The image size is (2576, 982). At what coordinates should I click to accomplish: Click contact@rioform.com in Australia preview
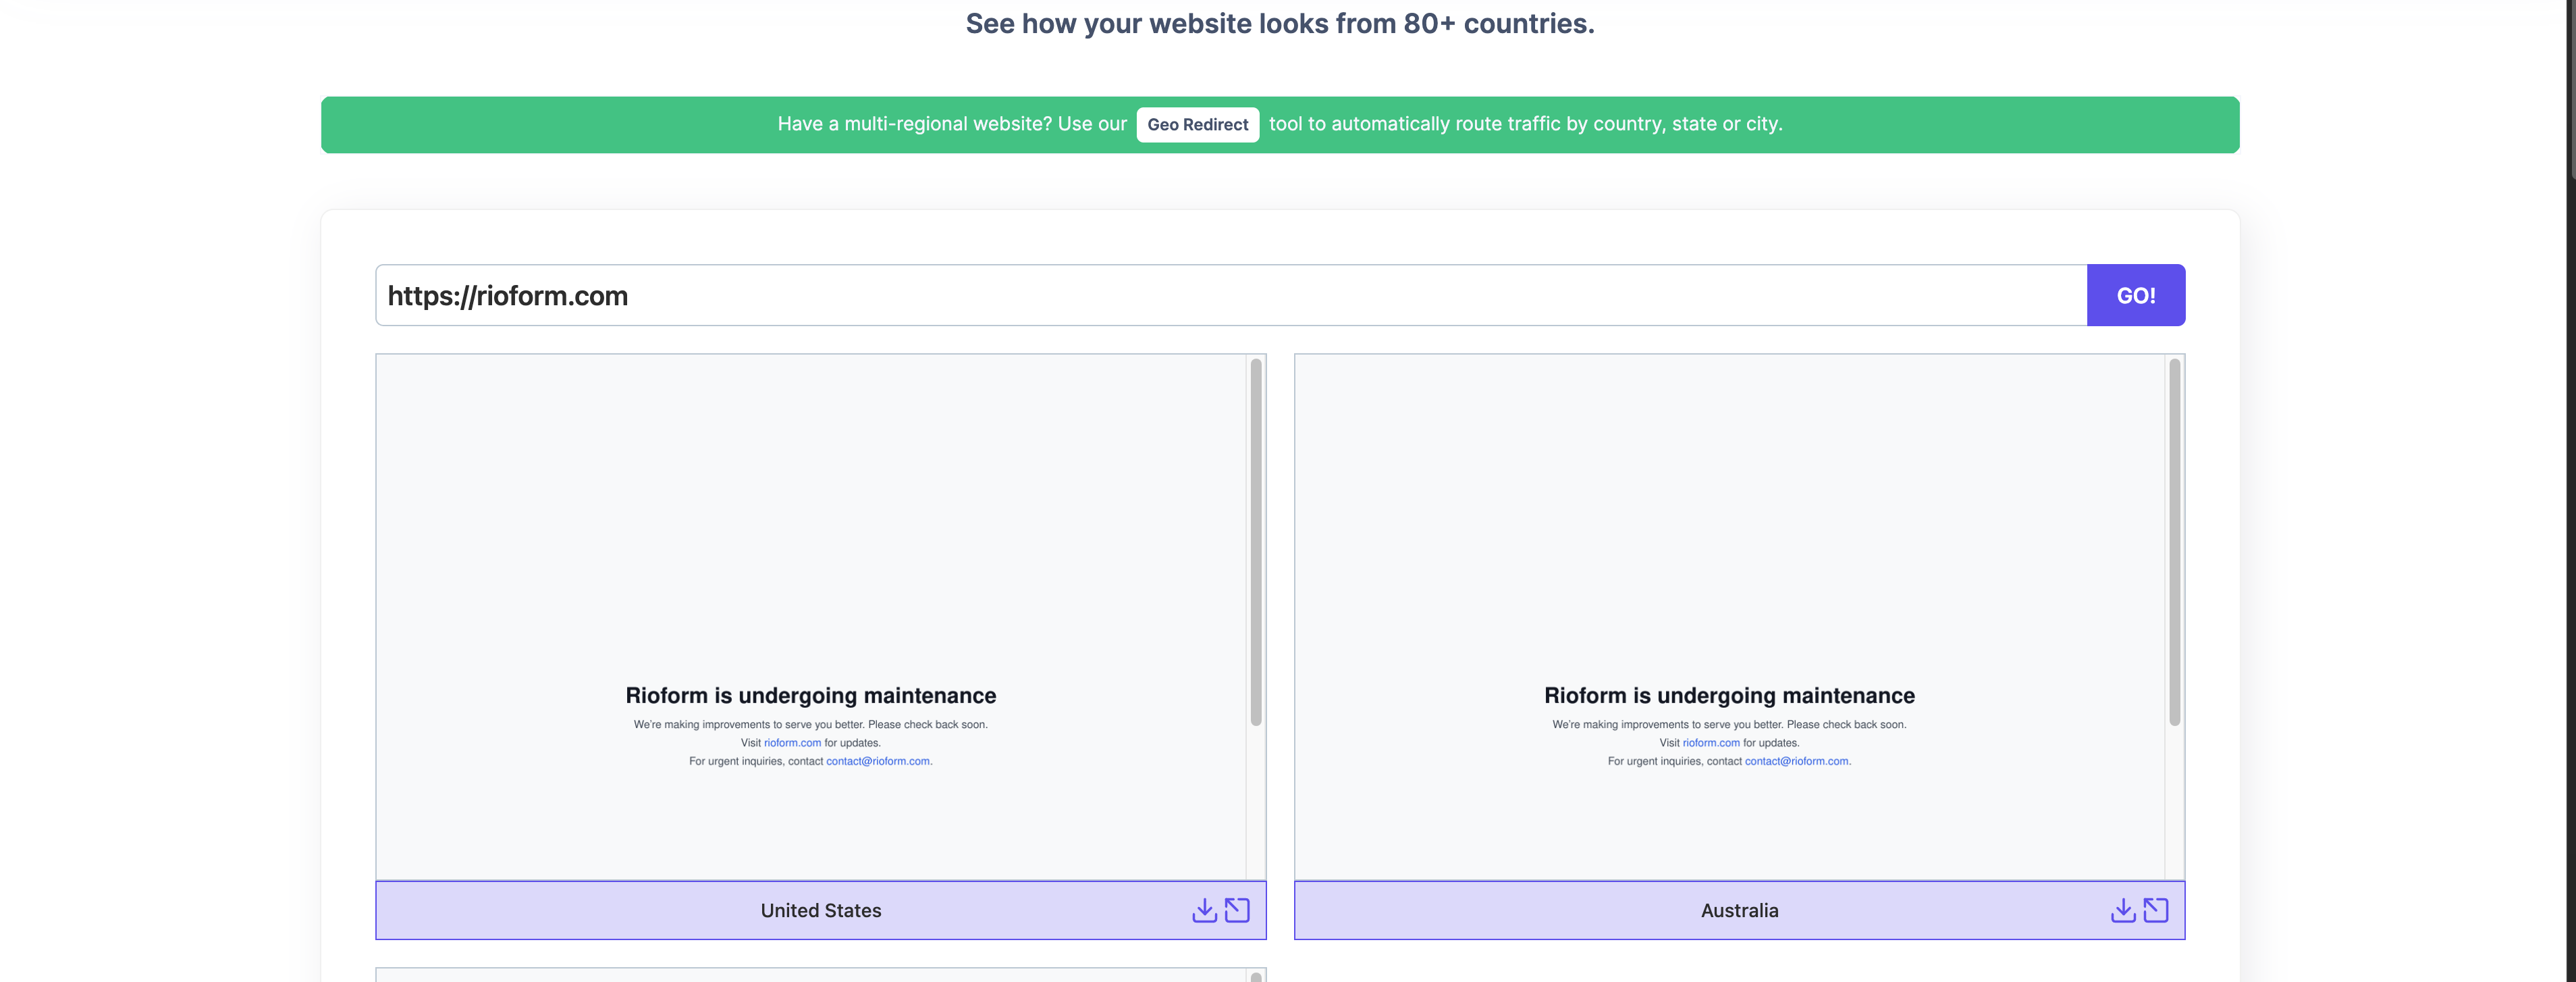(x=1796, y=761)
